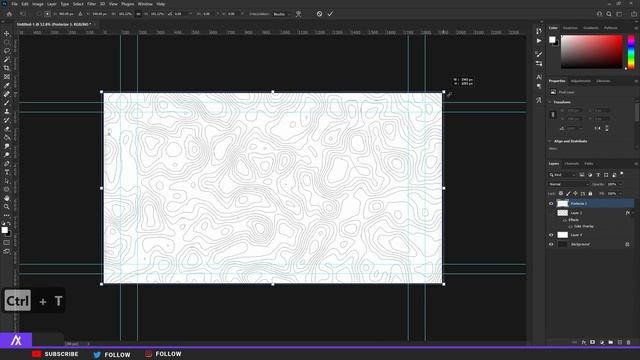Open the Character panel icon
Image resolution: width=640 pixels, height=360 pixels.
point(539,77)
